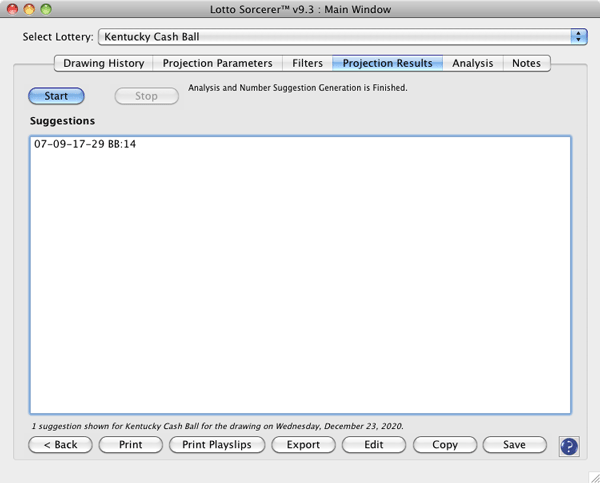Copy suggestions to clipboard
This screenshot has width=600, height=483.
[x=445, y=445]
